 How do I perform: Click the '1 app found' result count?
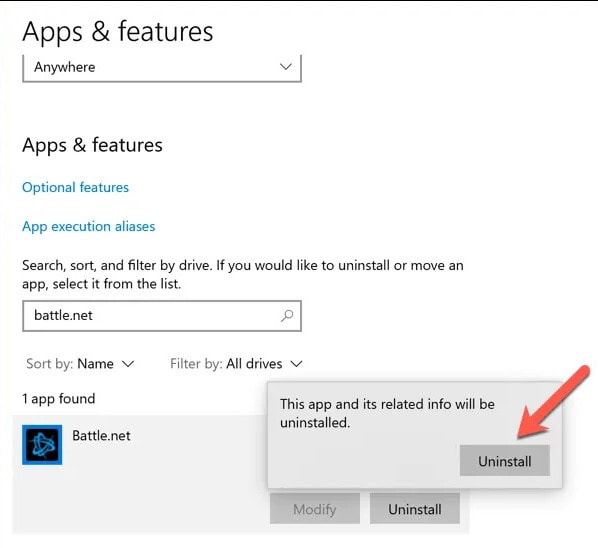coord(59,399)
